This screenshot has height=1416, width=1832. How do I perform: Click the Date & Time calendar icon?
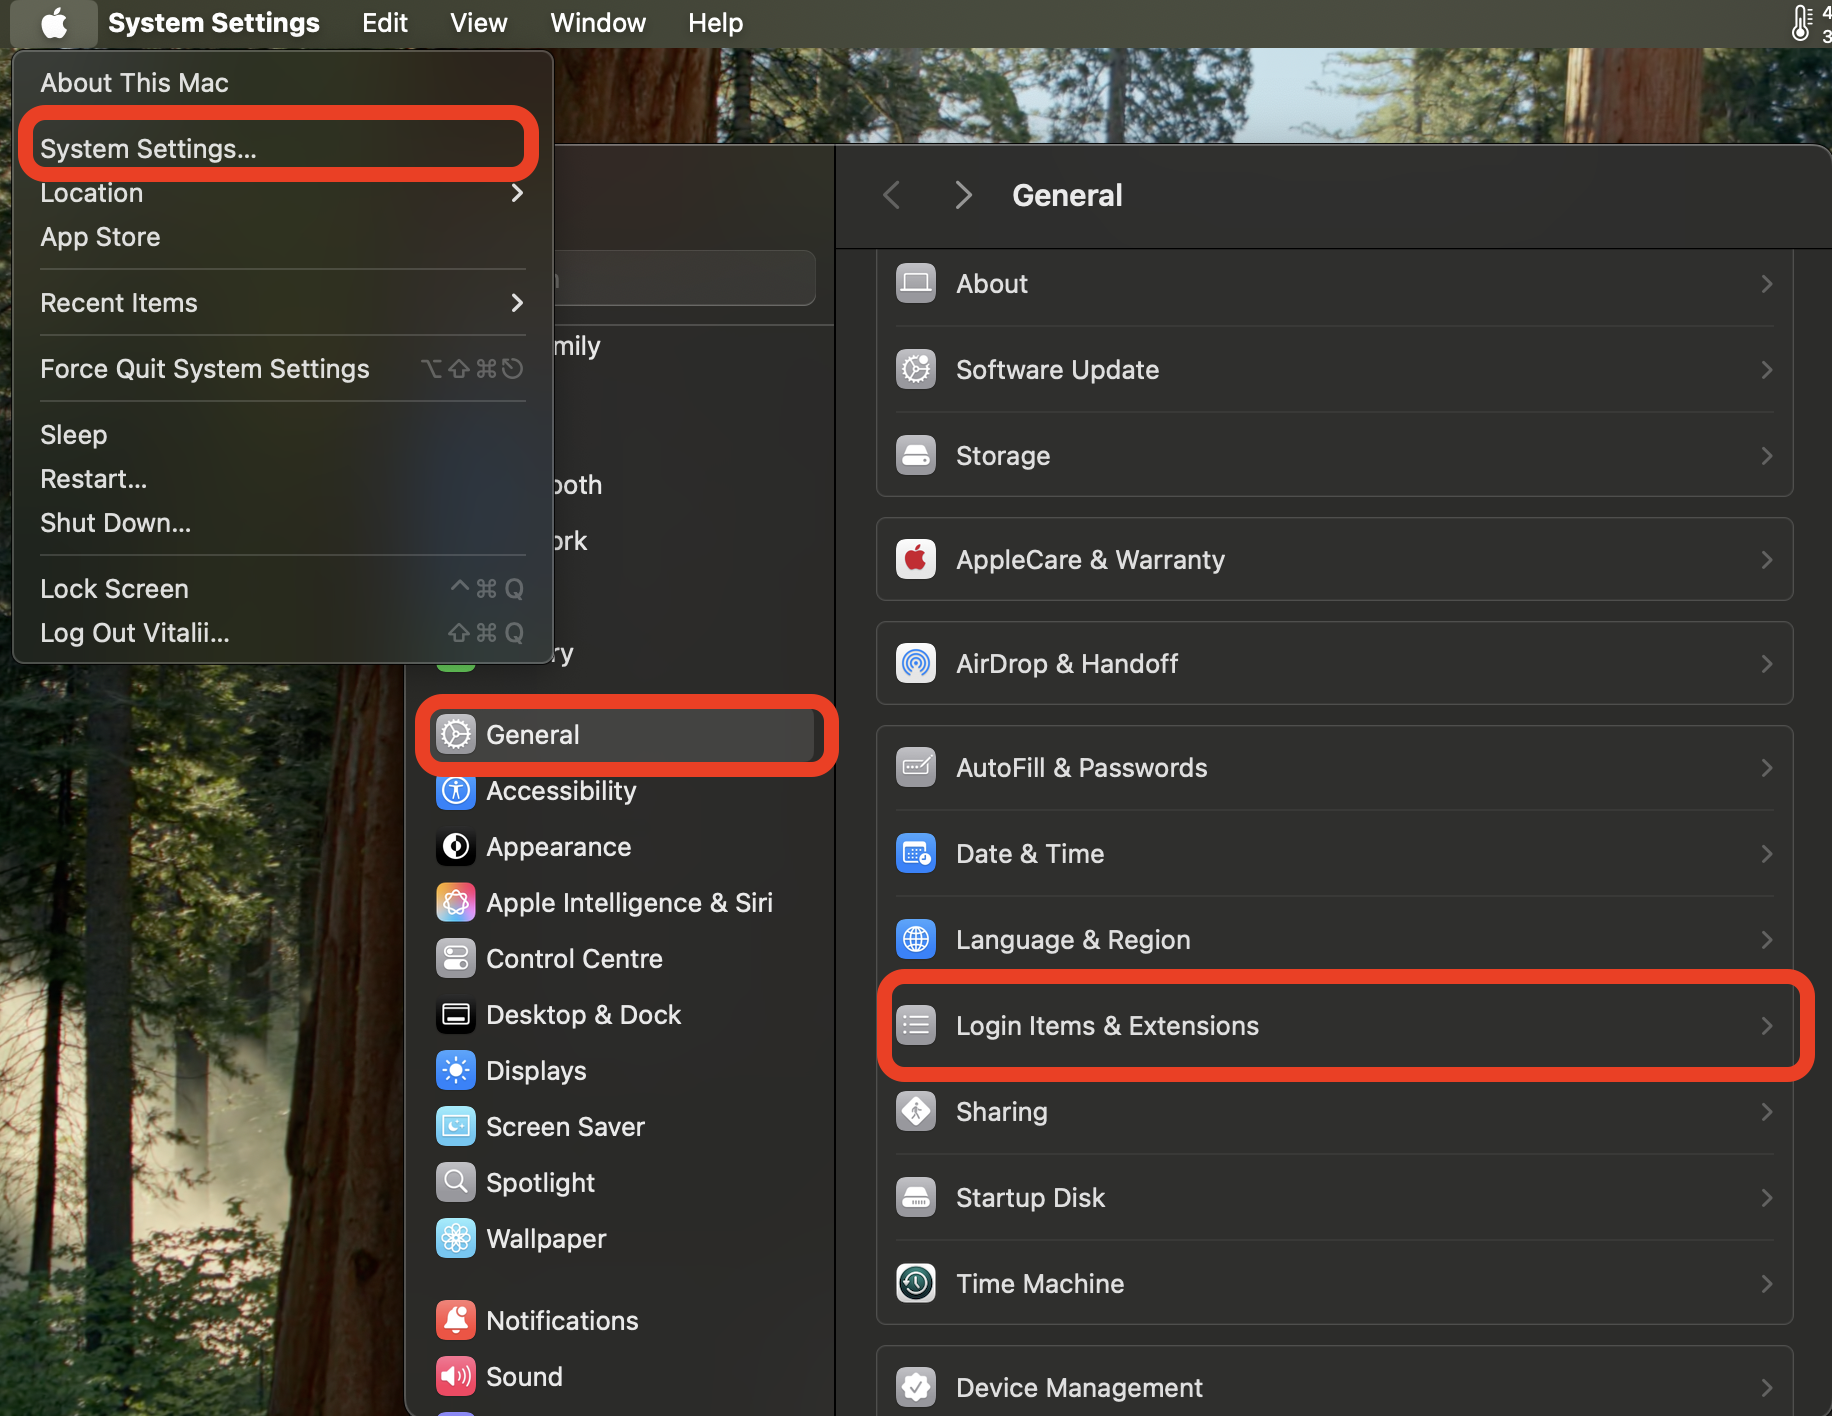tap(916, 853)
